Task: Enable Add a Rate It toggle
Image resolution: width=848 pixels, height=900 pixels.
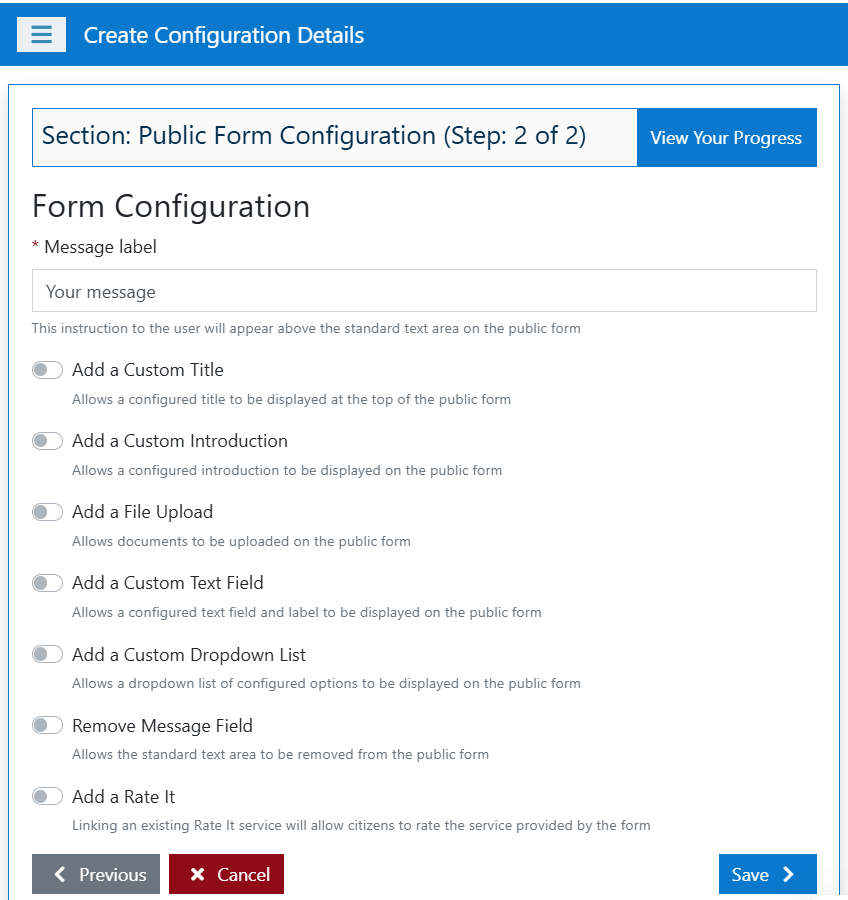Action: coord(48,797)
